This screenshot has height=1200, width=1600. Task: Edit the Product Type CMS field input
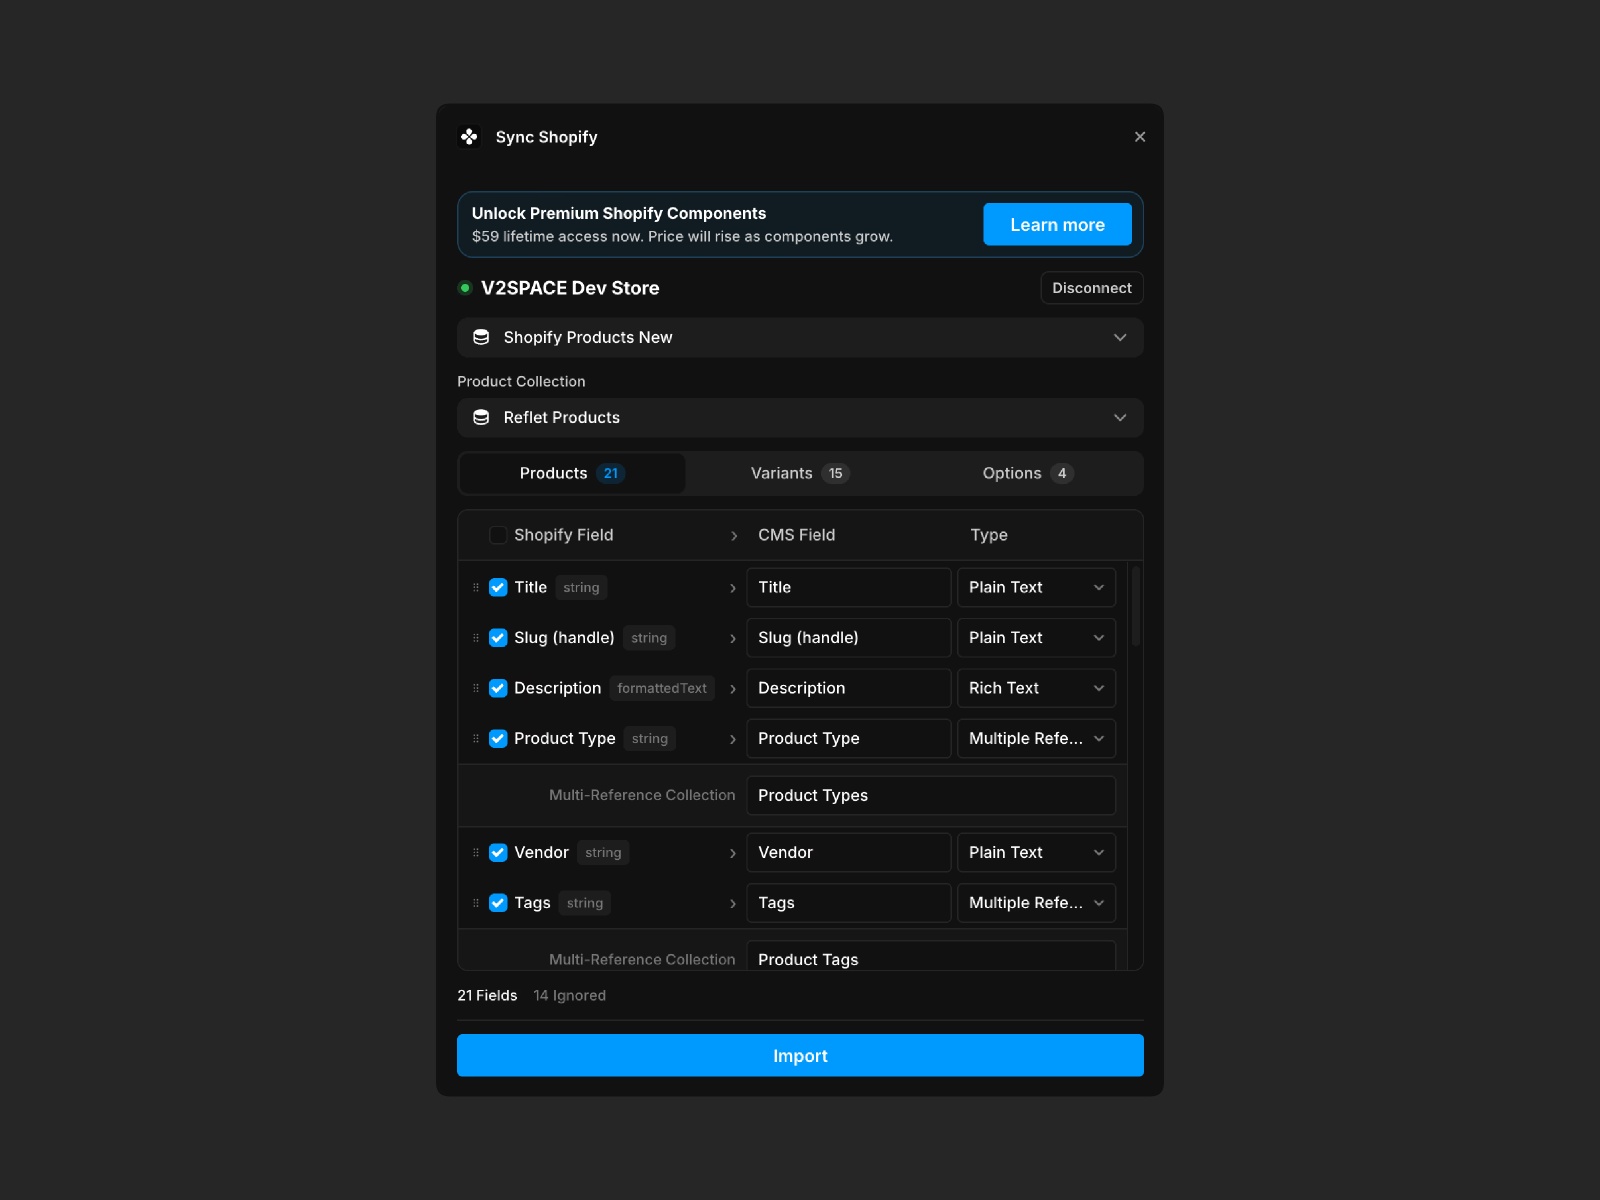[x=848, y=739]
